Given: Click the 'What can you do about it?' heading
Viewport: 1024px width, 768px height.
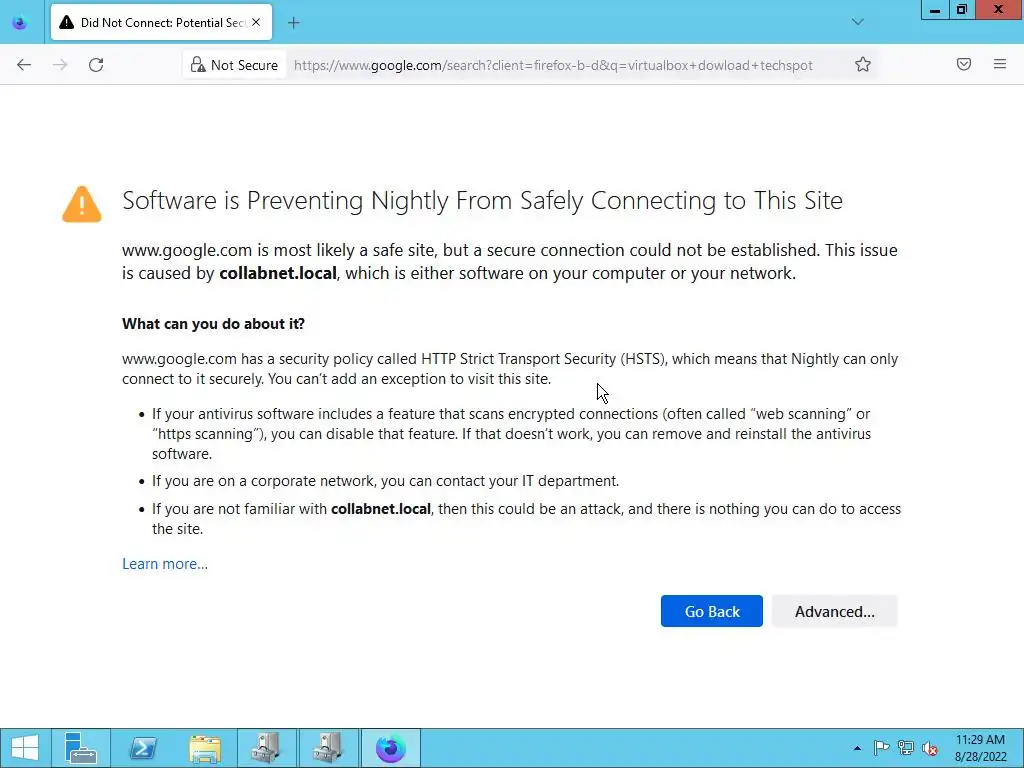Looking at the screenshot, I should click(213, 324).
